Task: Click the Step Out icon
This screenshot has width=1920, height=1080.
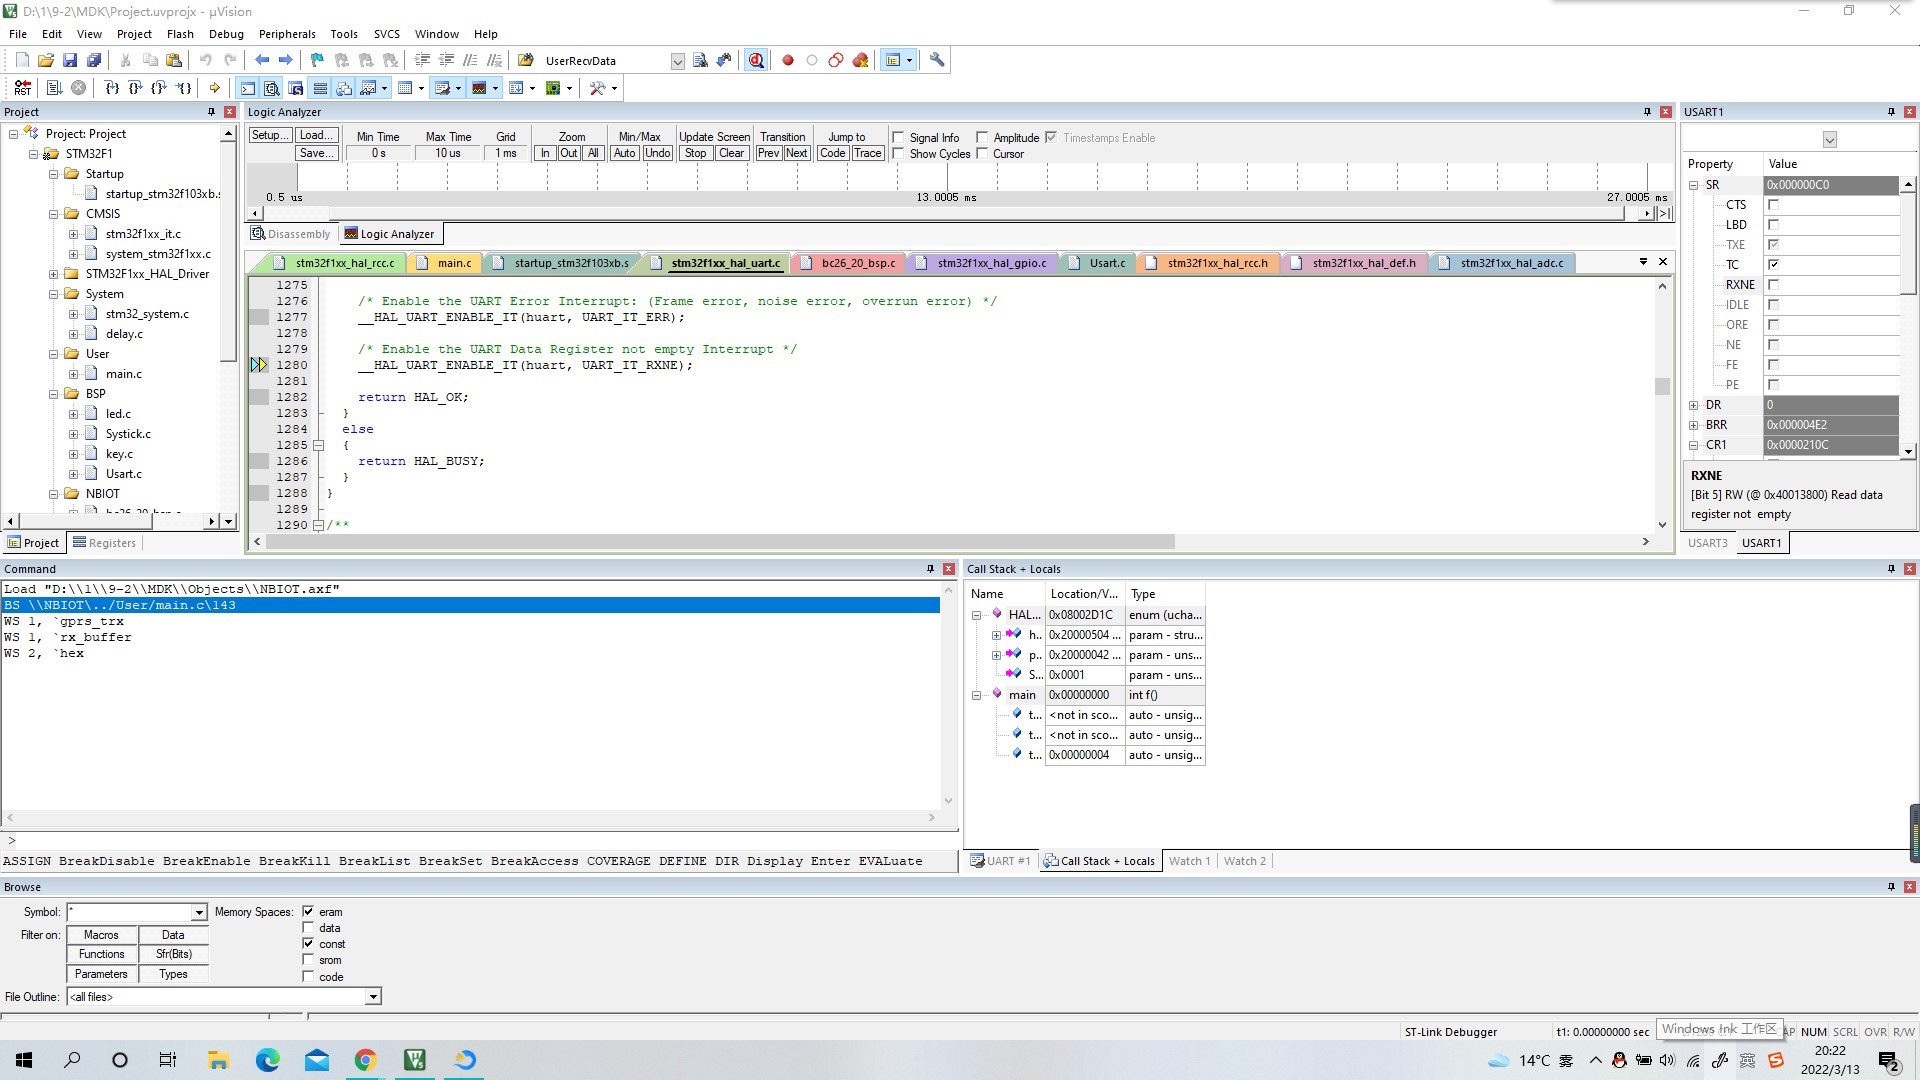Action: 160,88
